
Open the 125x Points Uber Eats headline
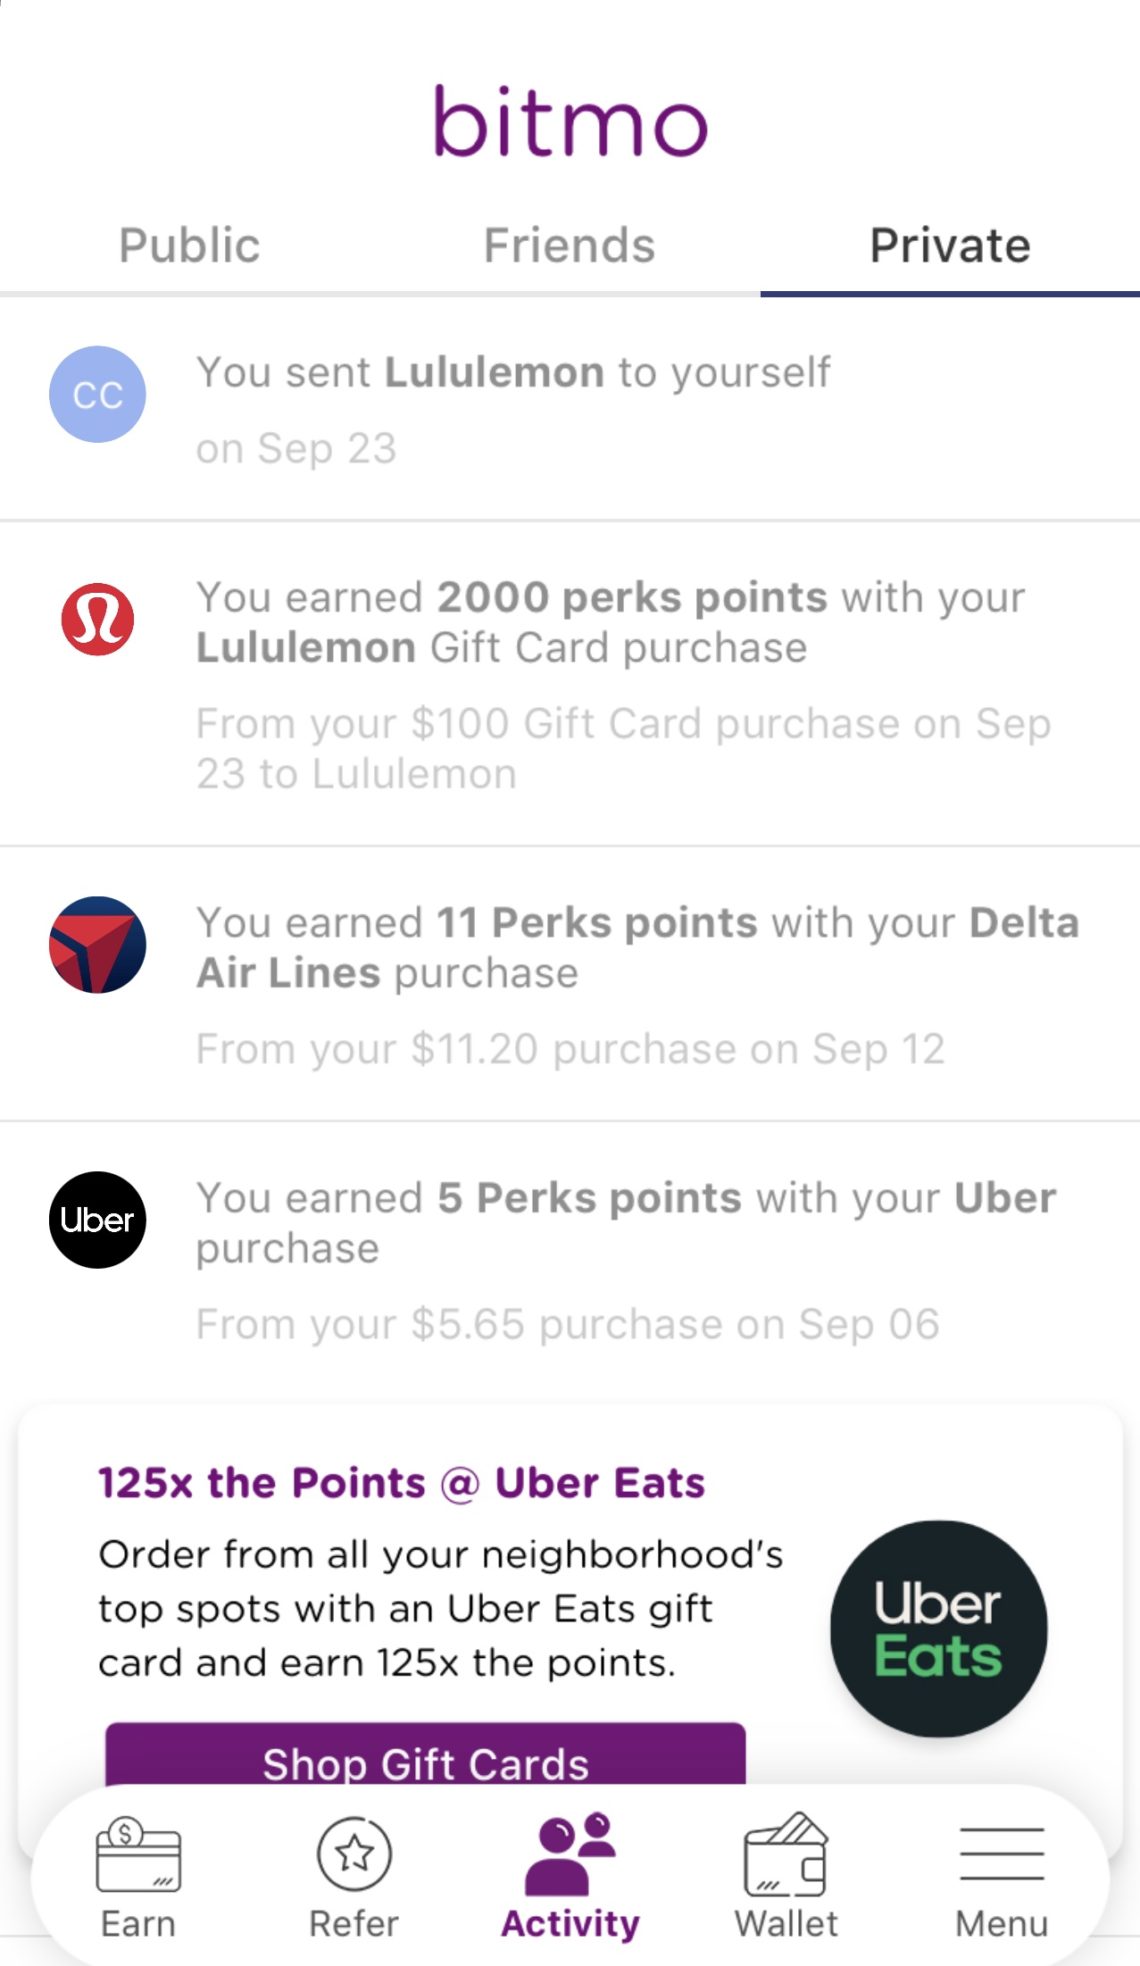[402, 1482]
